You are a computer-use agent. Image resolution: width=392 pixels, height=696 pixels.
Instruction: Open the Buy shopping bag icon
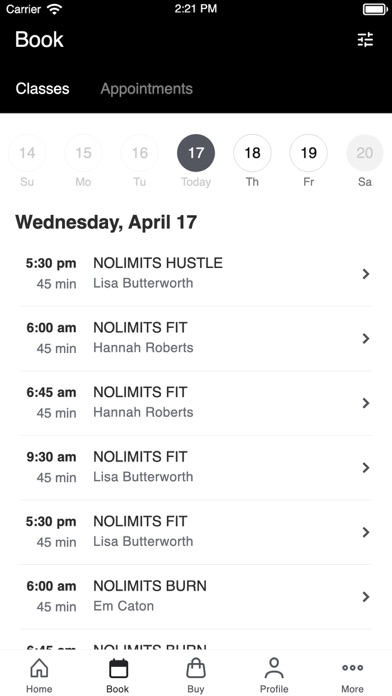196,668
